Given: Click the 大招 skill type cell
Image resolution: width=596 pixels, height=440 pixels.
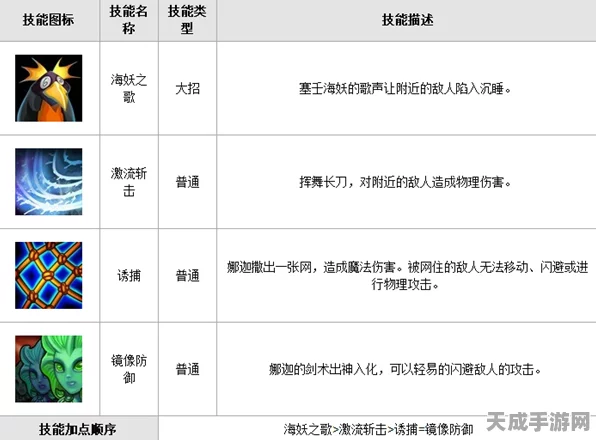Looking at the screenshot, I should pos(187,89).
